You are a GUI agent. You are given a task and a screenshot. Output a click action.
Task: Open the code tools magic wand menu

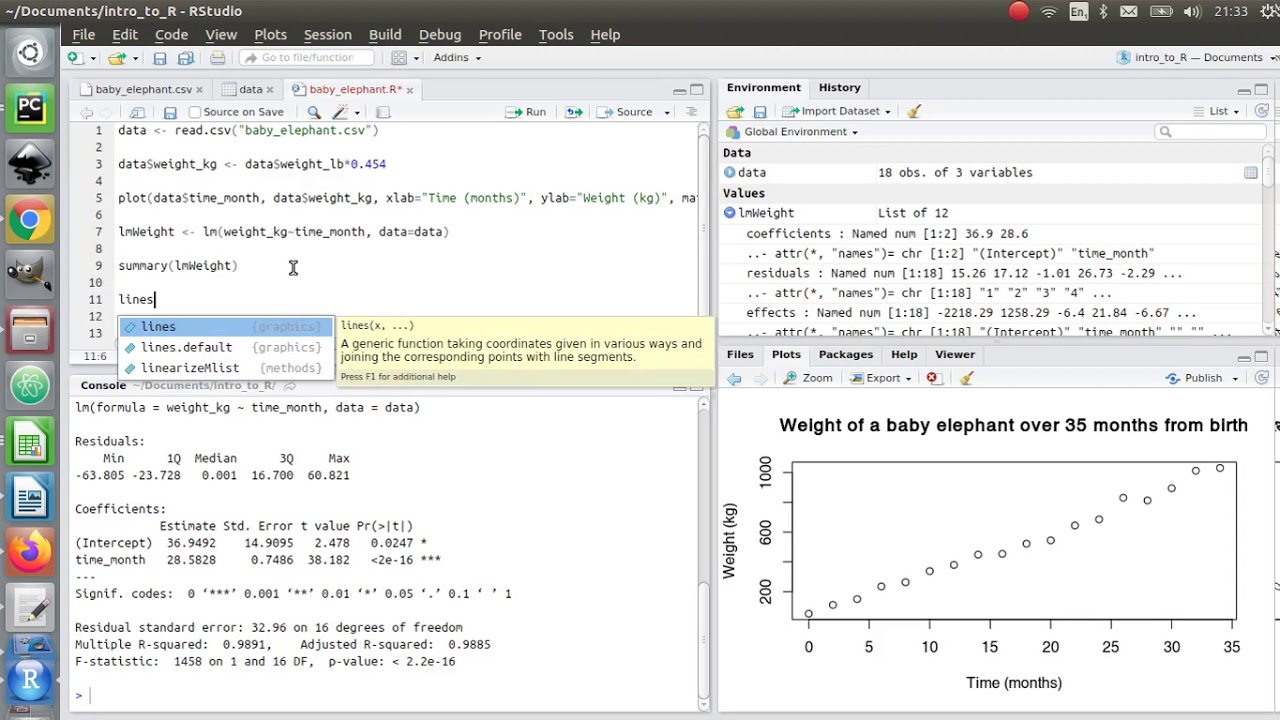[343, 112]
